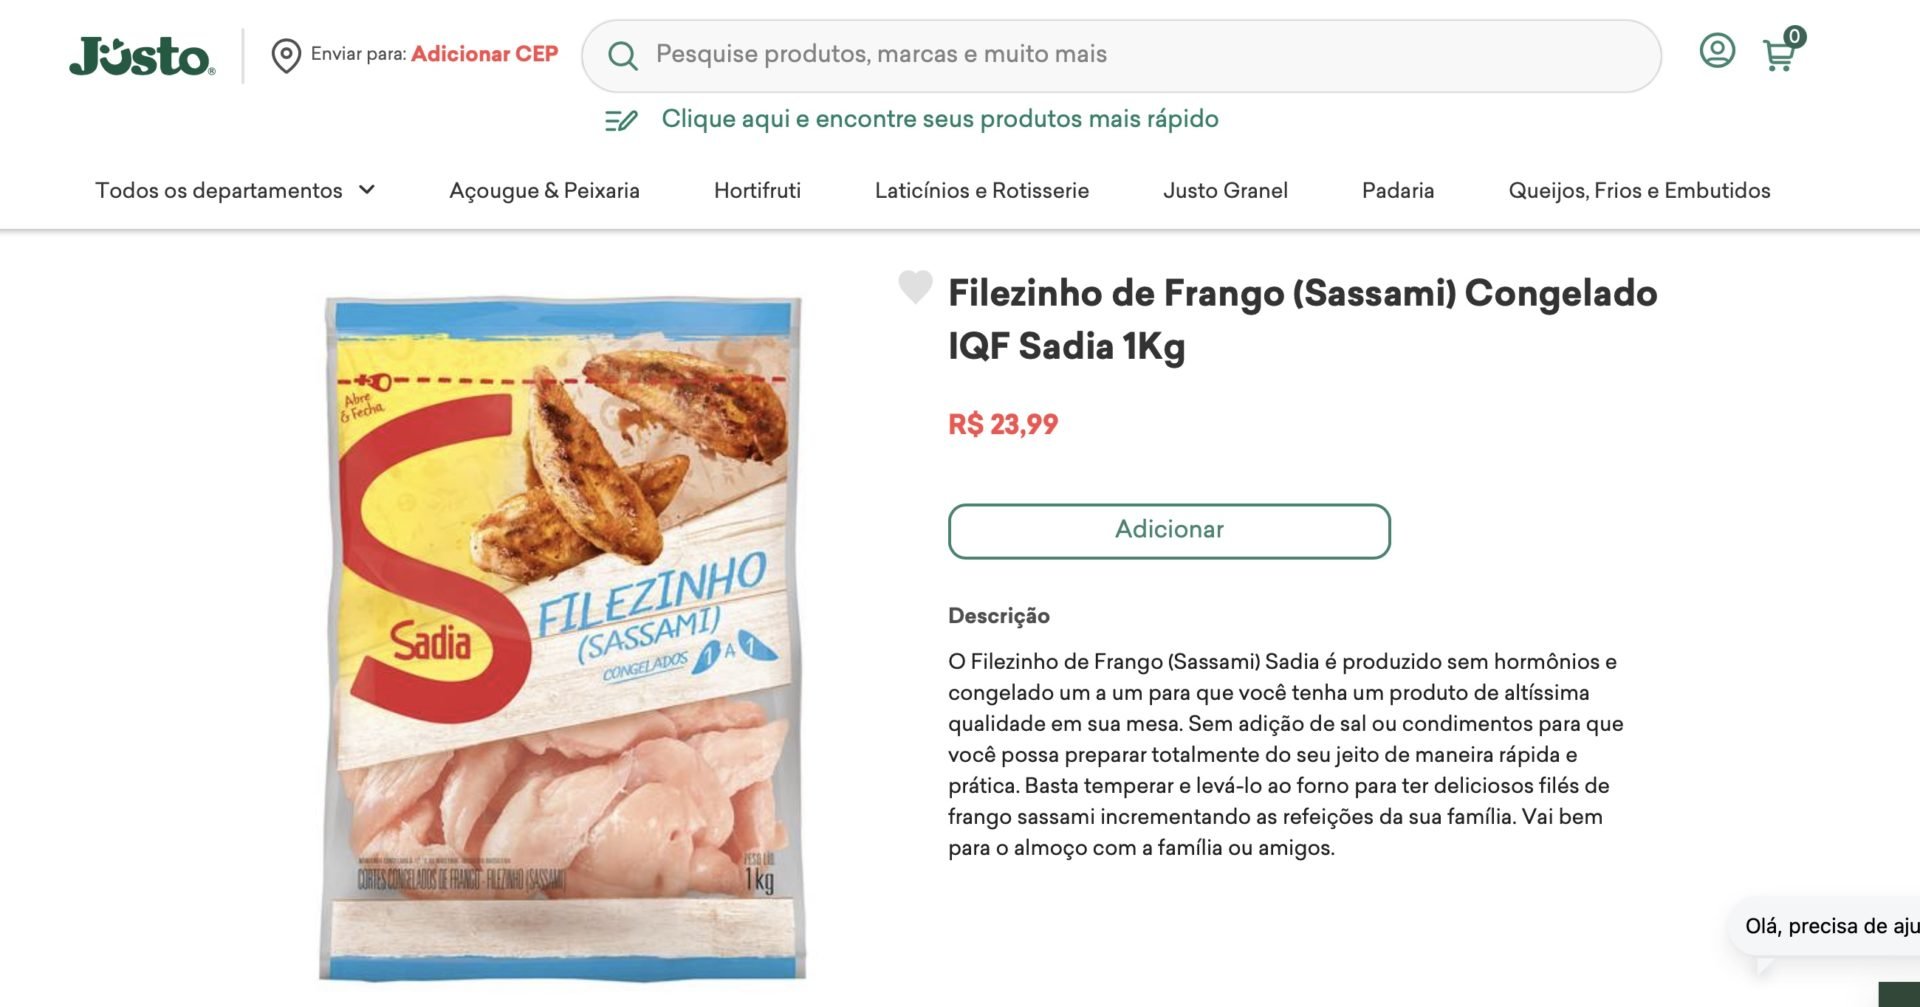The height and width of the screenshot is (1007, 1920).
Task: Click the location pin icon
Action: (x=286, y=55)
